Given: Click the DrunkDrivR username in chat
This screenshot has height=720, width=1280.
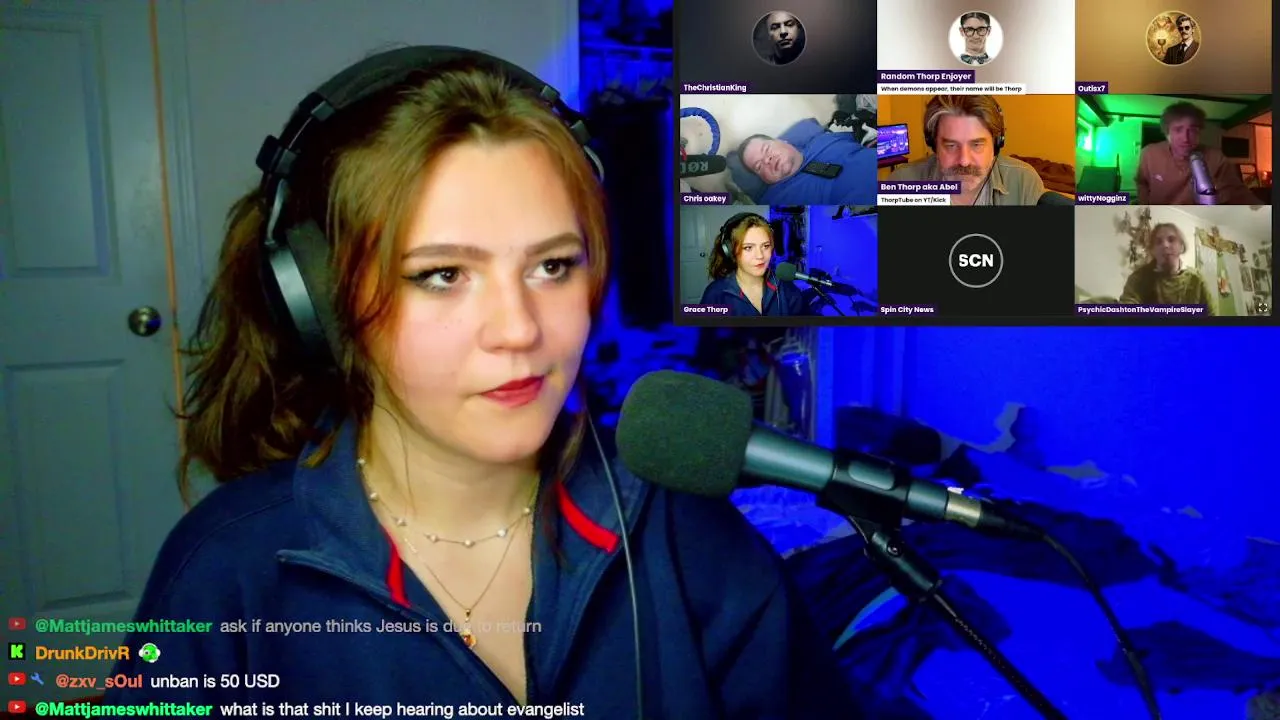Looking at the screenshot, I should 82,653.
